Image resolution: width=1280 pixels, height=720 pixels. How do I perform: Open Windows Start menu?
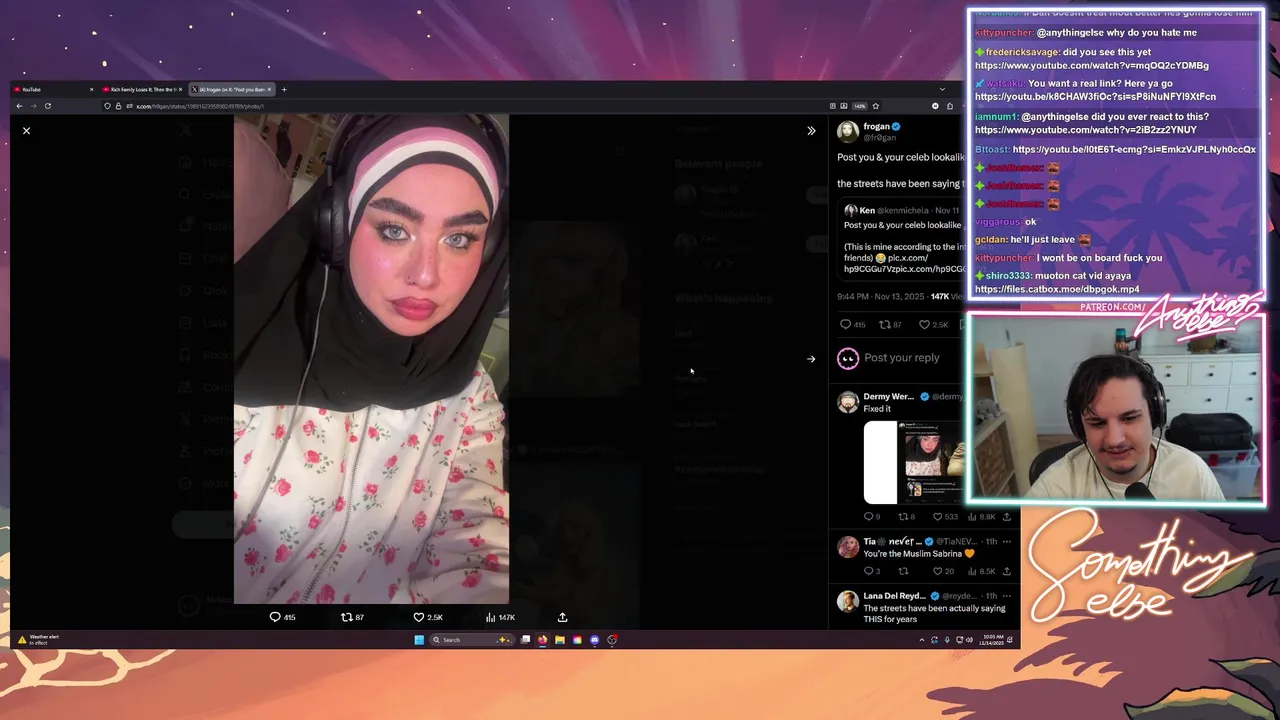[419, 640]
